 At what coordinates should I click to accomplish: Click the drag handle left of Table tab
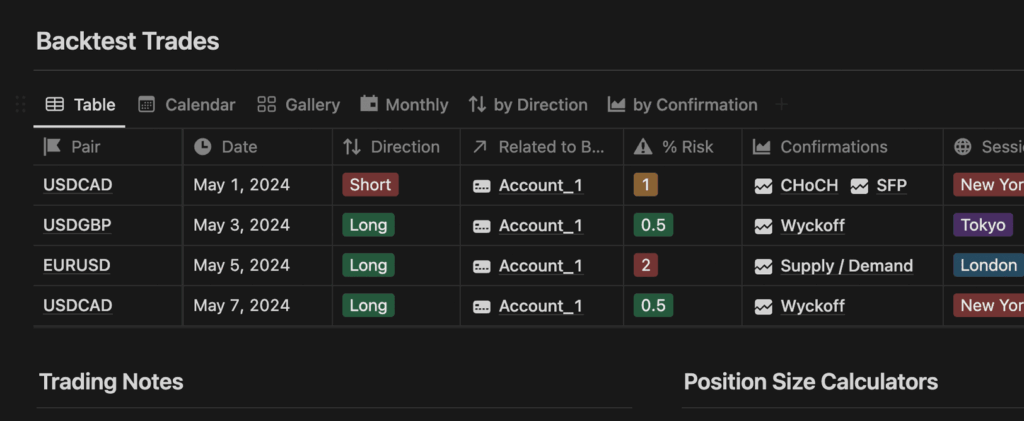point(20,104)
